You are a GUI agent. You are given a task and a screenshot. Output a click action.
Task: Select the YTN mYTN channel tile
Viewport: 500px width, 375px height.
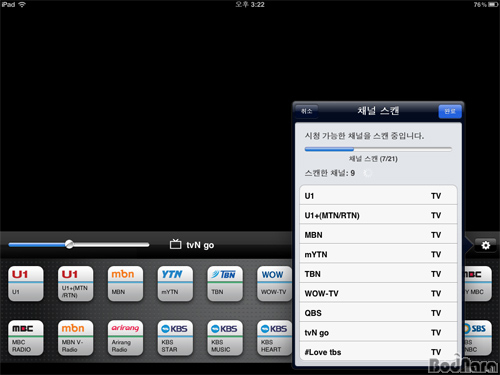pyautogui.click(x=175, y=284)
